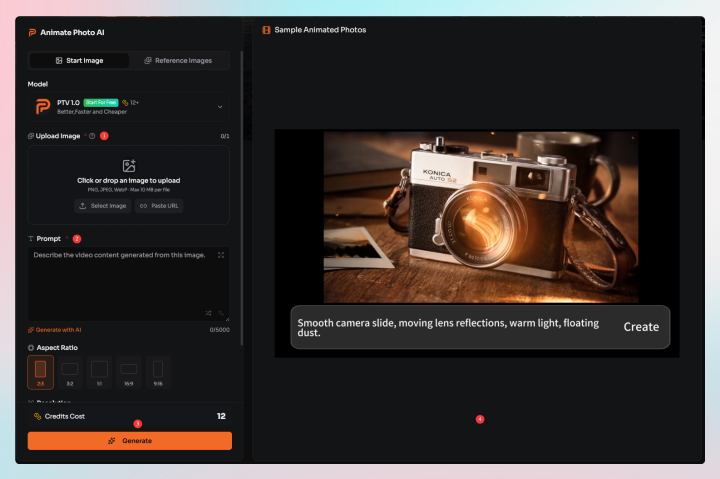
Task: Open the PTV 1.0 model dropdown
Action: (x=129, y=107)
